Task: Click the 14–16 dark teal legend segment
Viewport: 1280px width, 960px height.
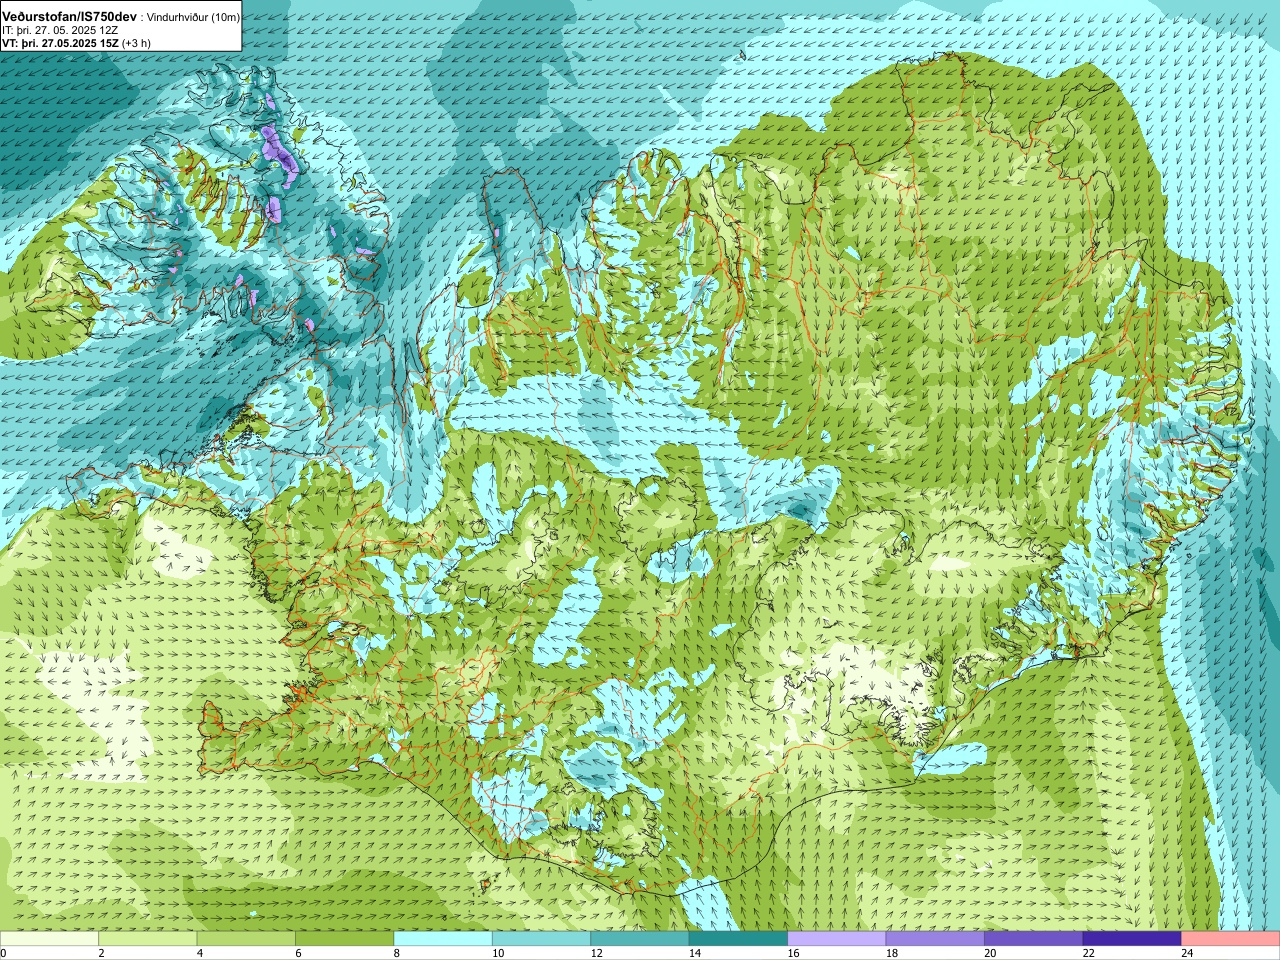Action: pyautogui.click(x=738, y=939)
